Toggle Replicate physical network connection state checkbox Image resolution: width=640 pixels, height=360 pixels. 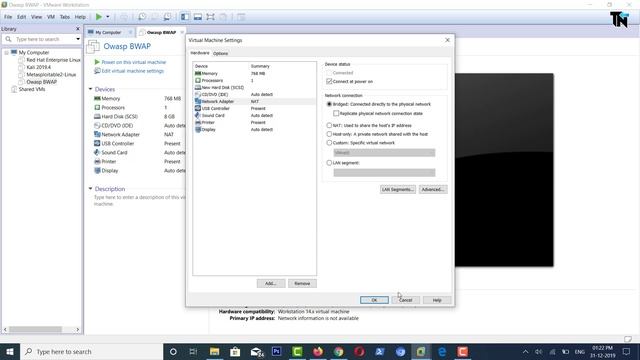click(x=336, y=113)
